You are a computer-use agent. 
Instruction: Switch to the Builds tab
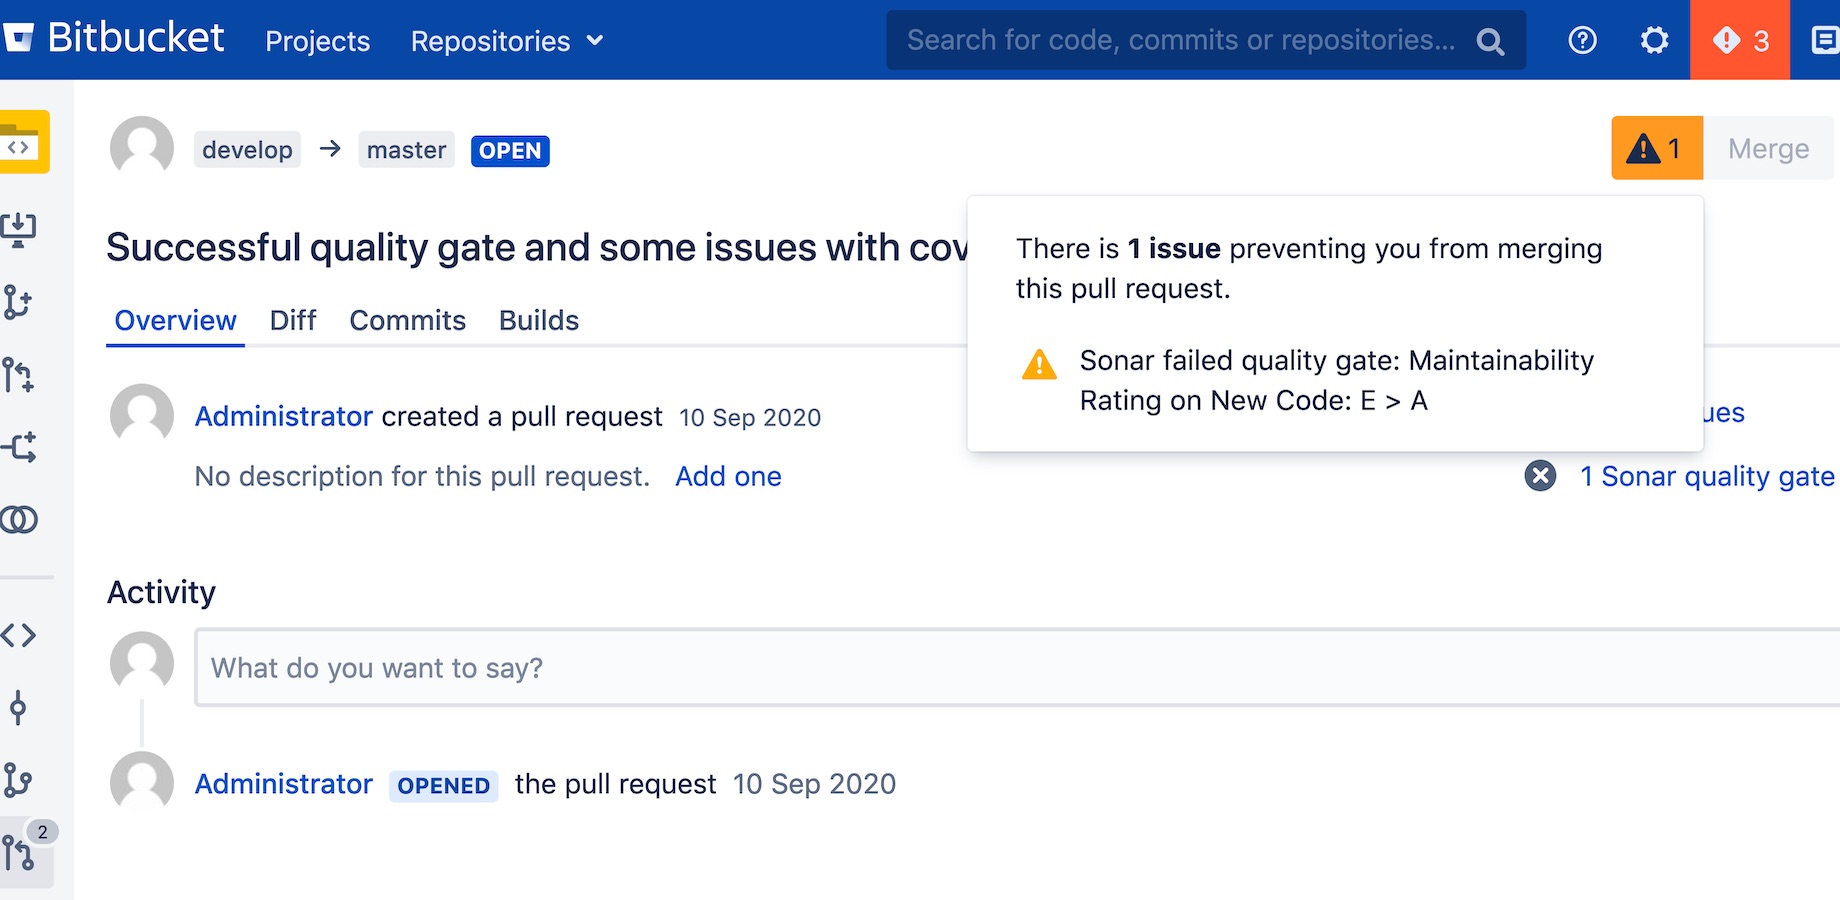539,320
